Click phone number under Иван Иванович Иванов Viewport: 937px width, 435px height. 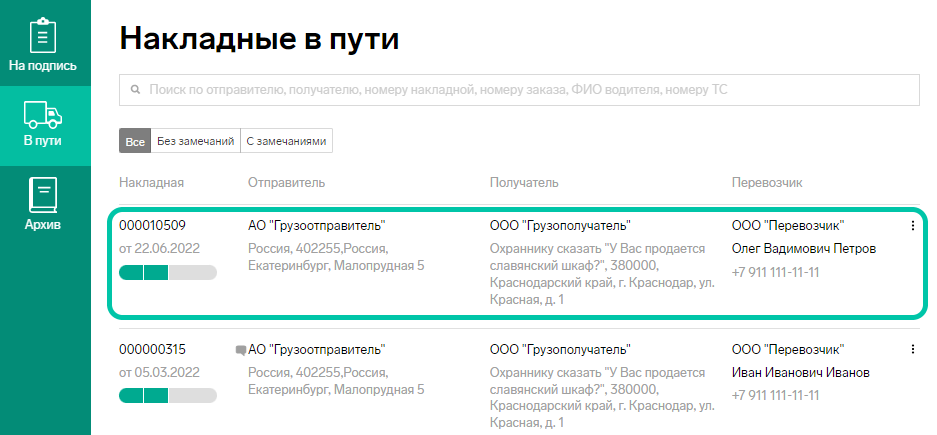775,396
